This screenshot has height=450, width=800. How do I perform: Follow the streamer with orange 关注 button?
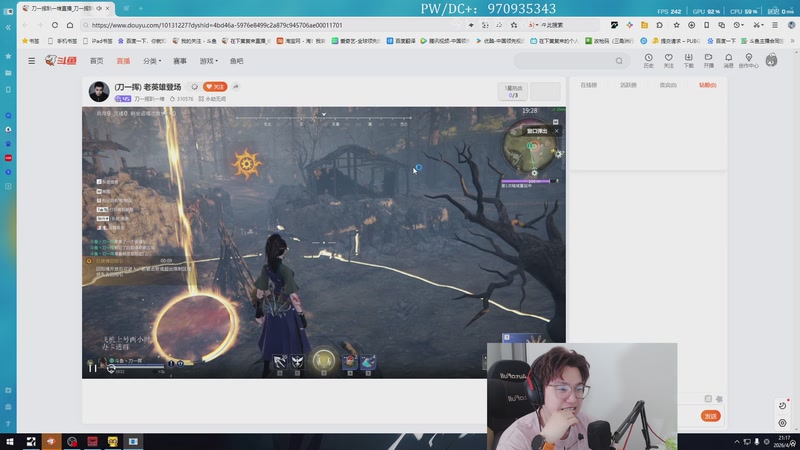[215, 87]
